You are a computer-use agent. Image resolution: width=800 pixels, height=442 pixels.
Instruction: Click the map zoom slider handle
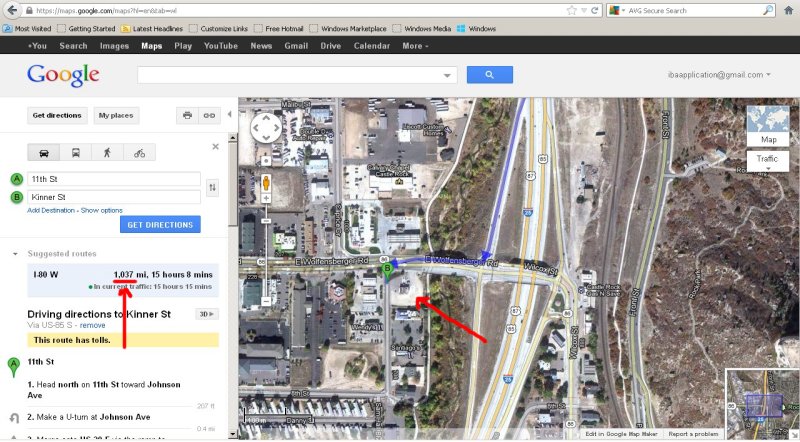click(266, 221)
